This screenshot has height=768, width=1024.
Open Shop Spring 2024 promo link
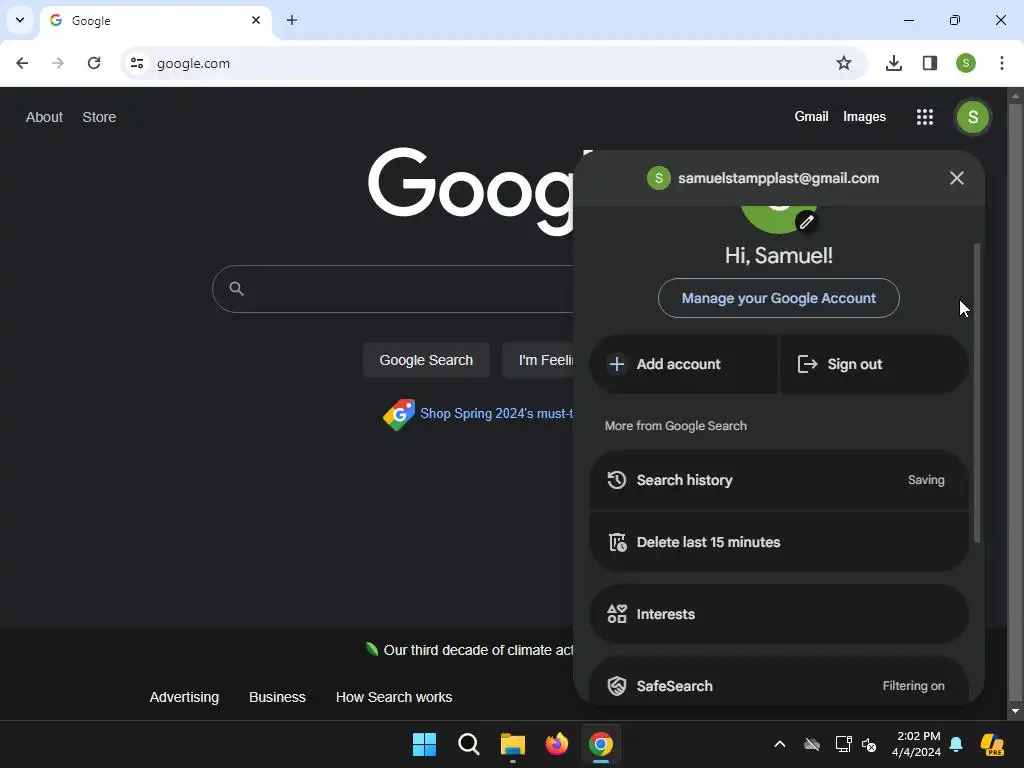[x=496, y=413]
